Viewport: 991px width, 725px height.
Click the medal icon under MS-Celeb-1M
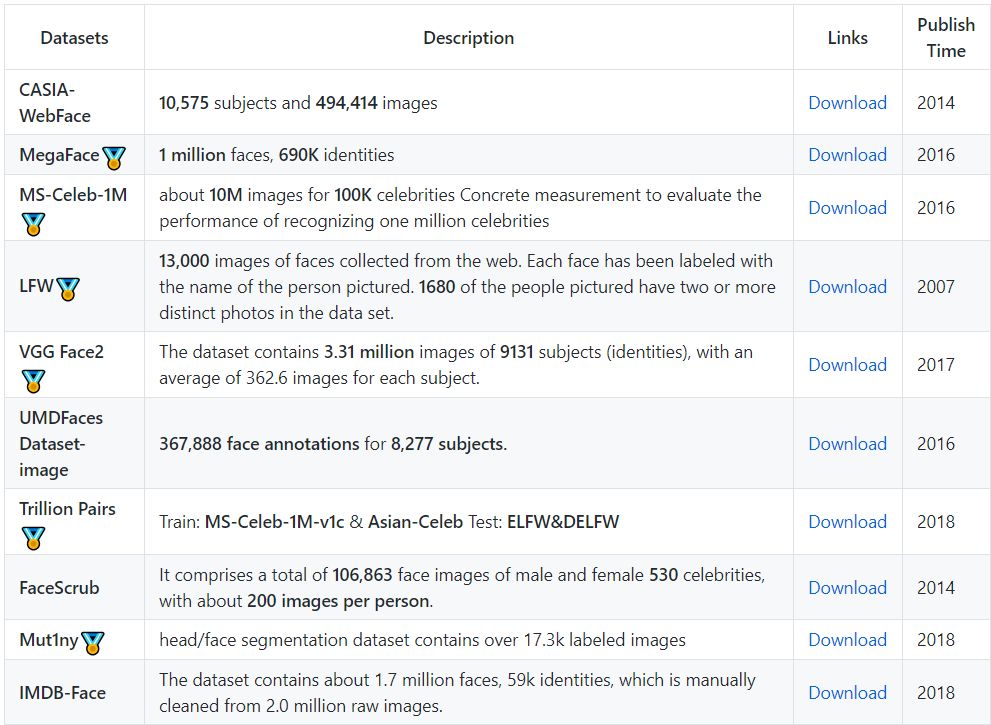coord(33,224)
